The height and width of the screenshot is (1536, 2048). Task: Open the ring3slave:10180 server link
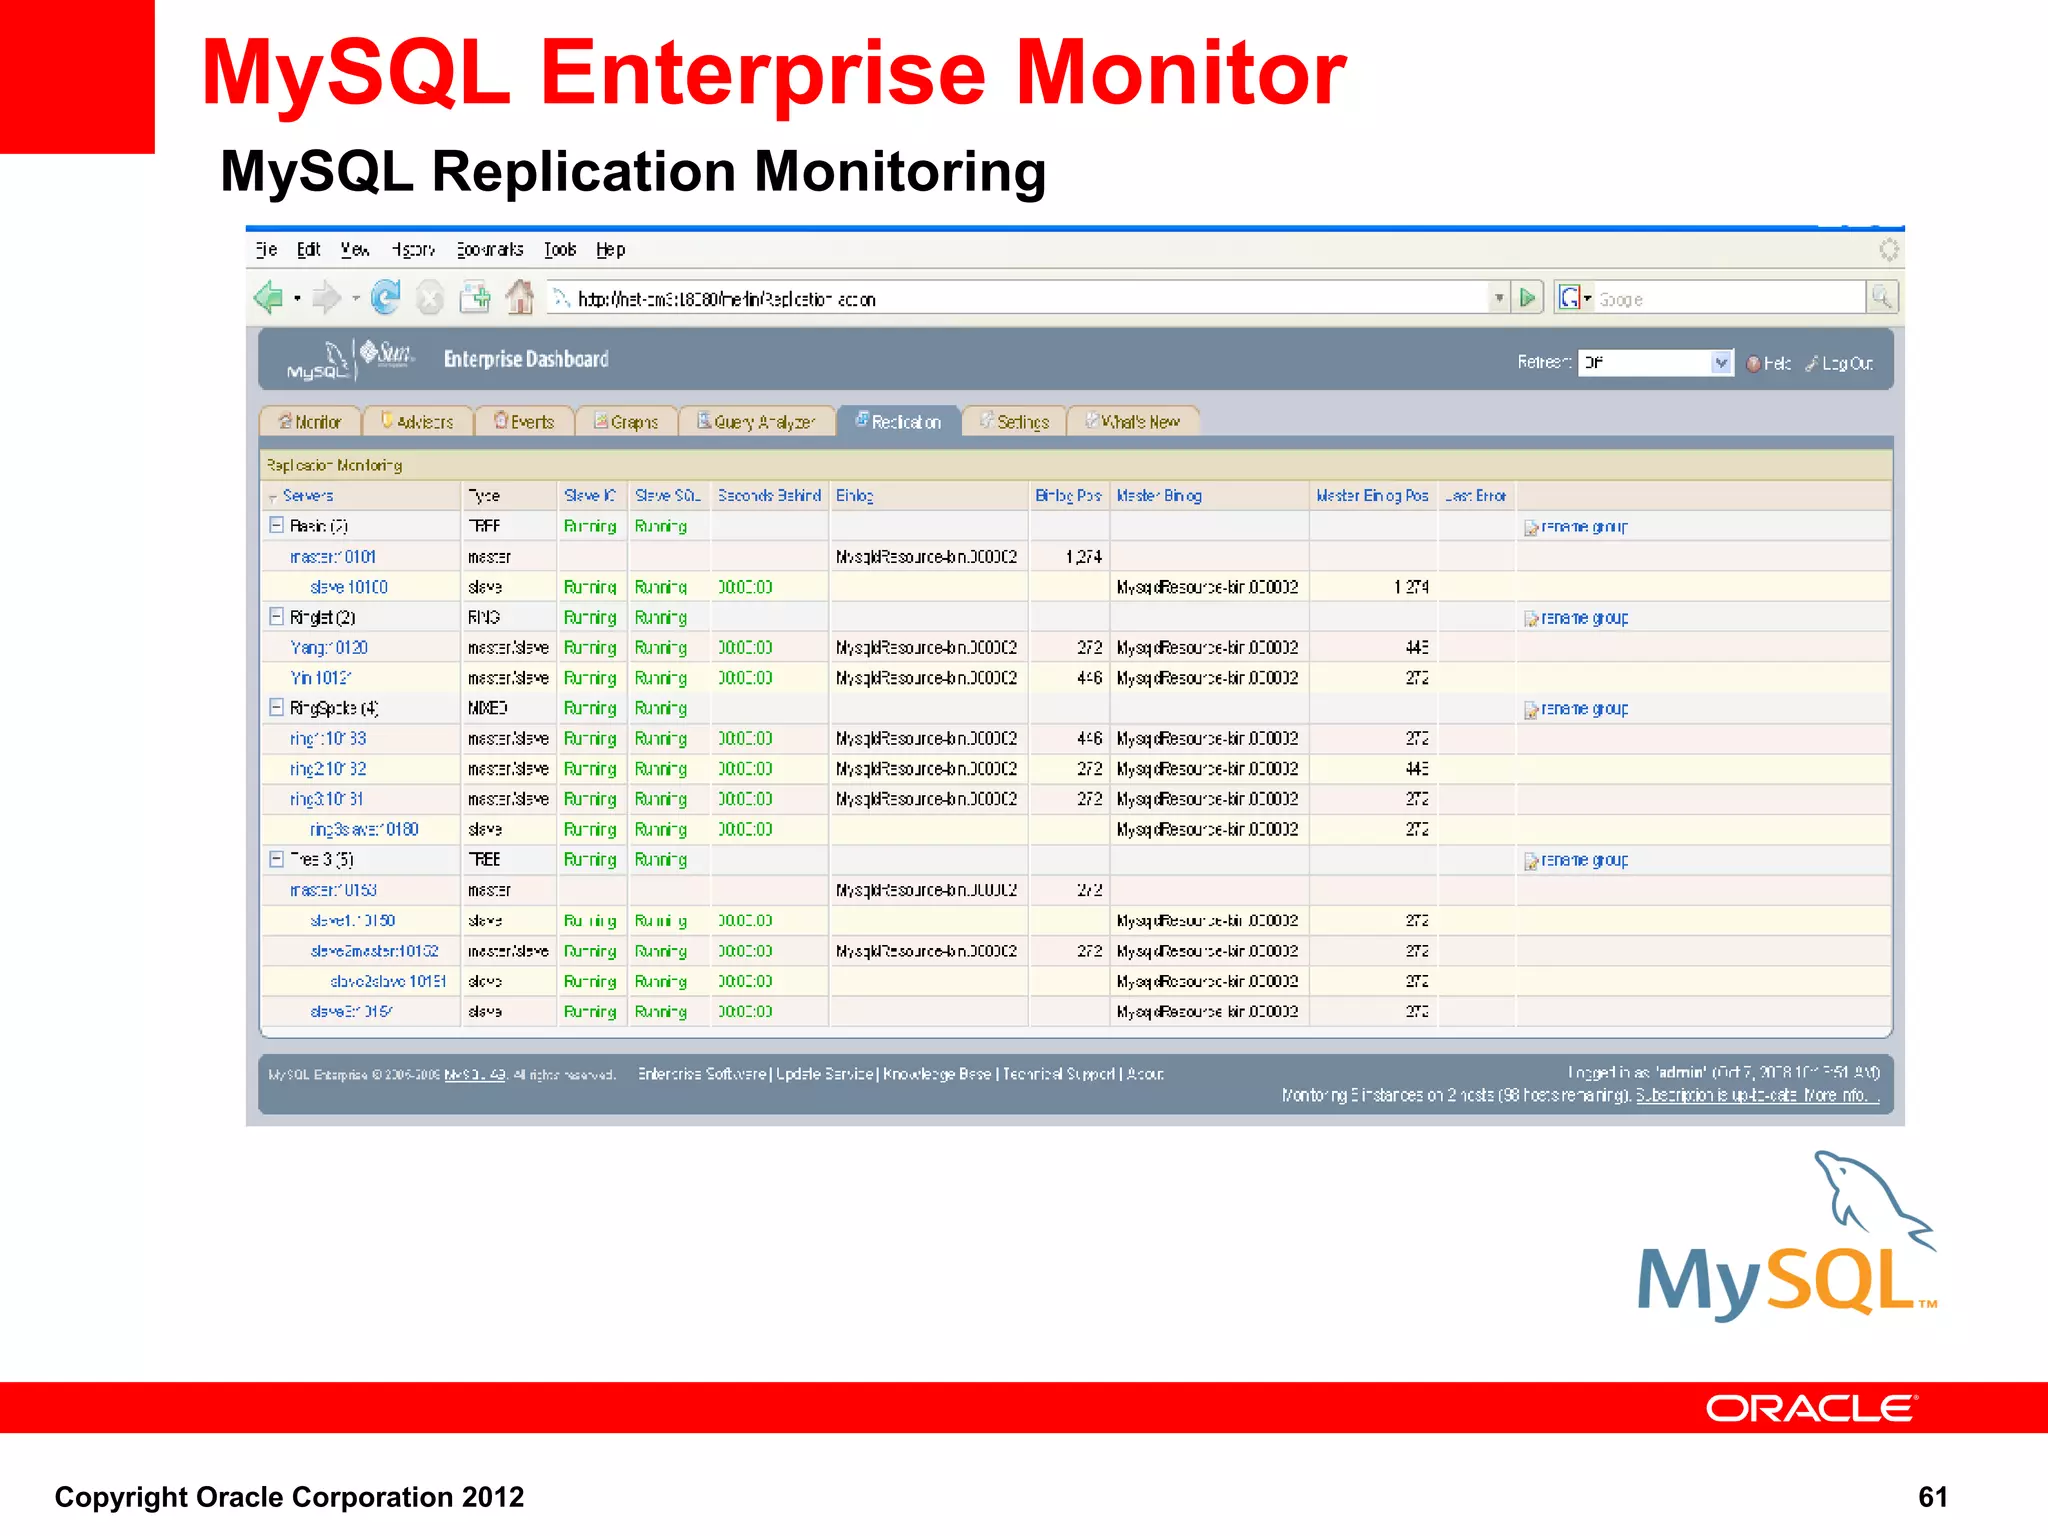pos(364,830)
